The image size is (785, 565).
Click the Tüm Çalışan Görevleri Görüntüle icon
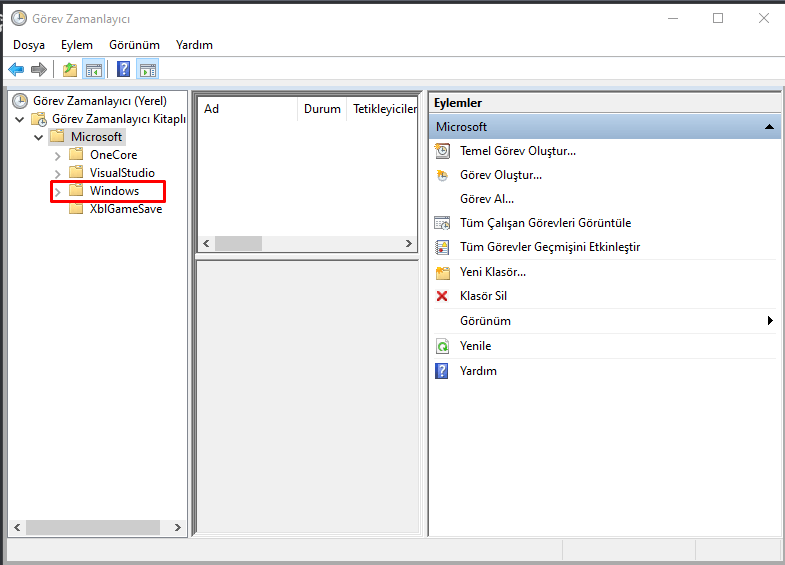tap(442, 223)
